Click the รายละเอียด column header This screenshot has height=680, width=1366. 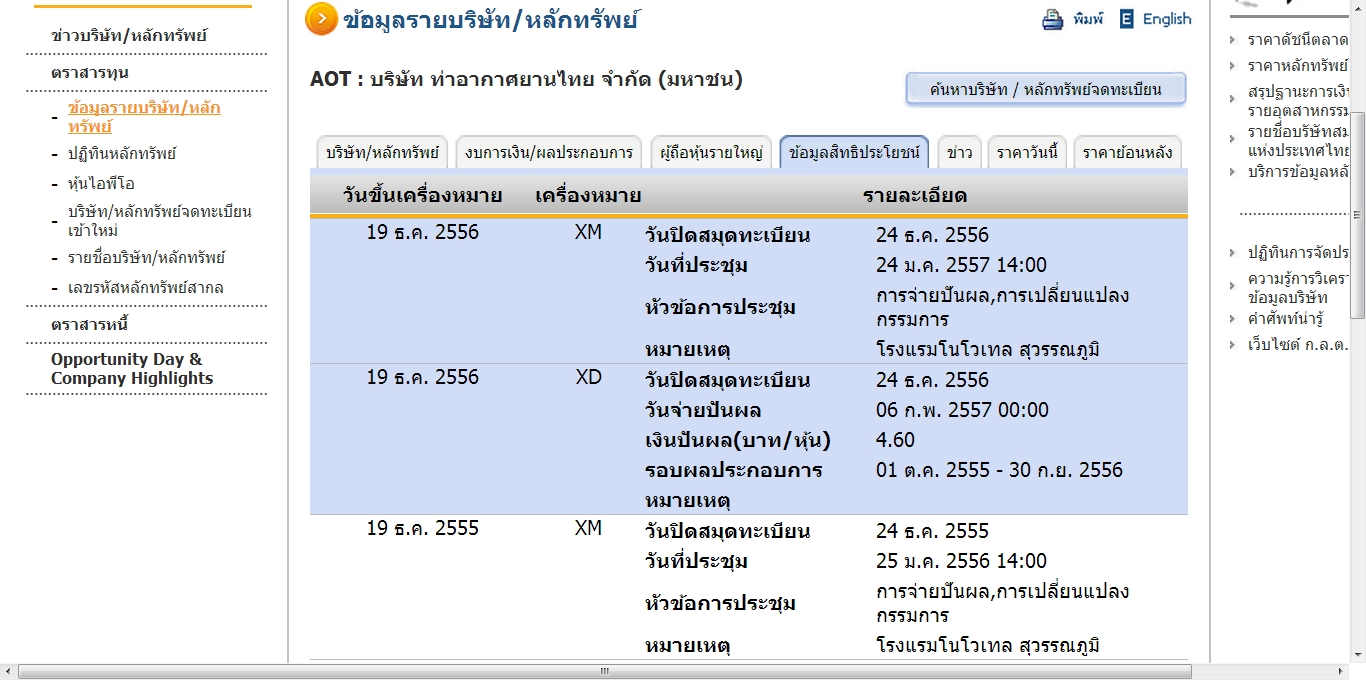coord(915,196)
